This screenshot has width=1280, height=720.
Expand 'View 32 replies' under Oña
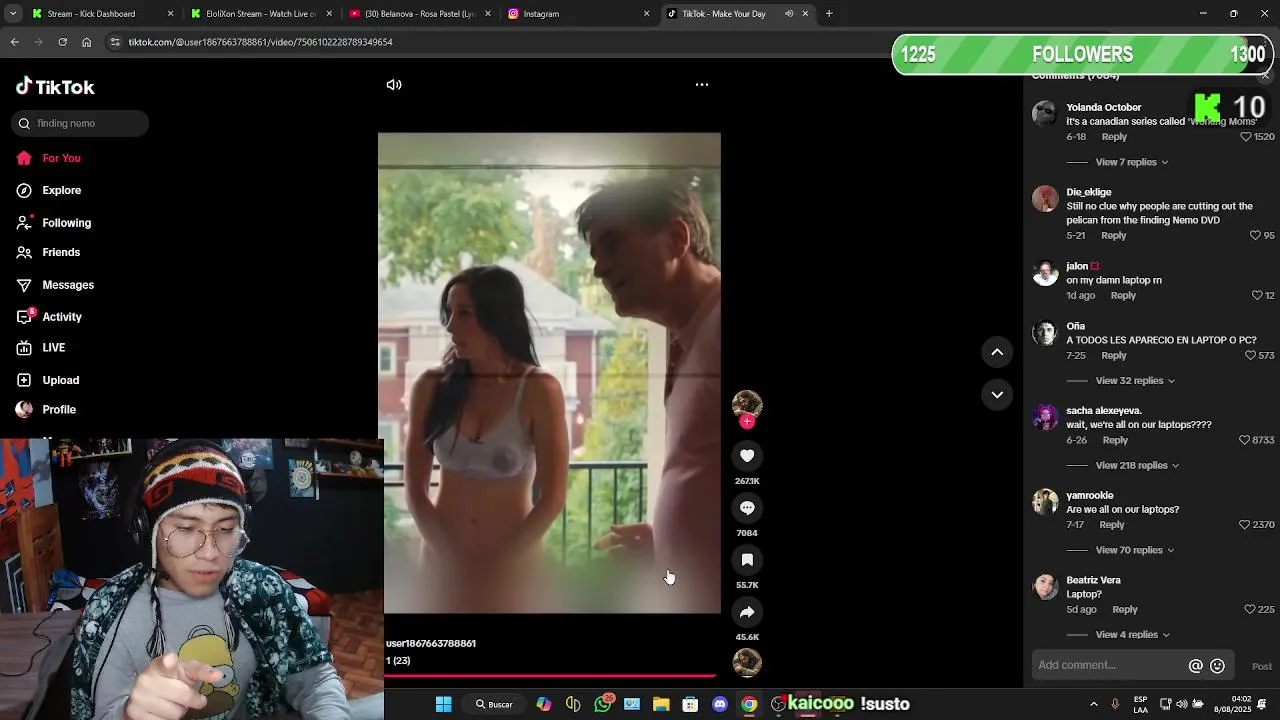coord(1135,381)
